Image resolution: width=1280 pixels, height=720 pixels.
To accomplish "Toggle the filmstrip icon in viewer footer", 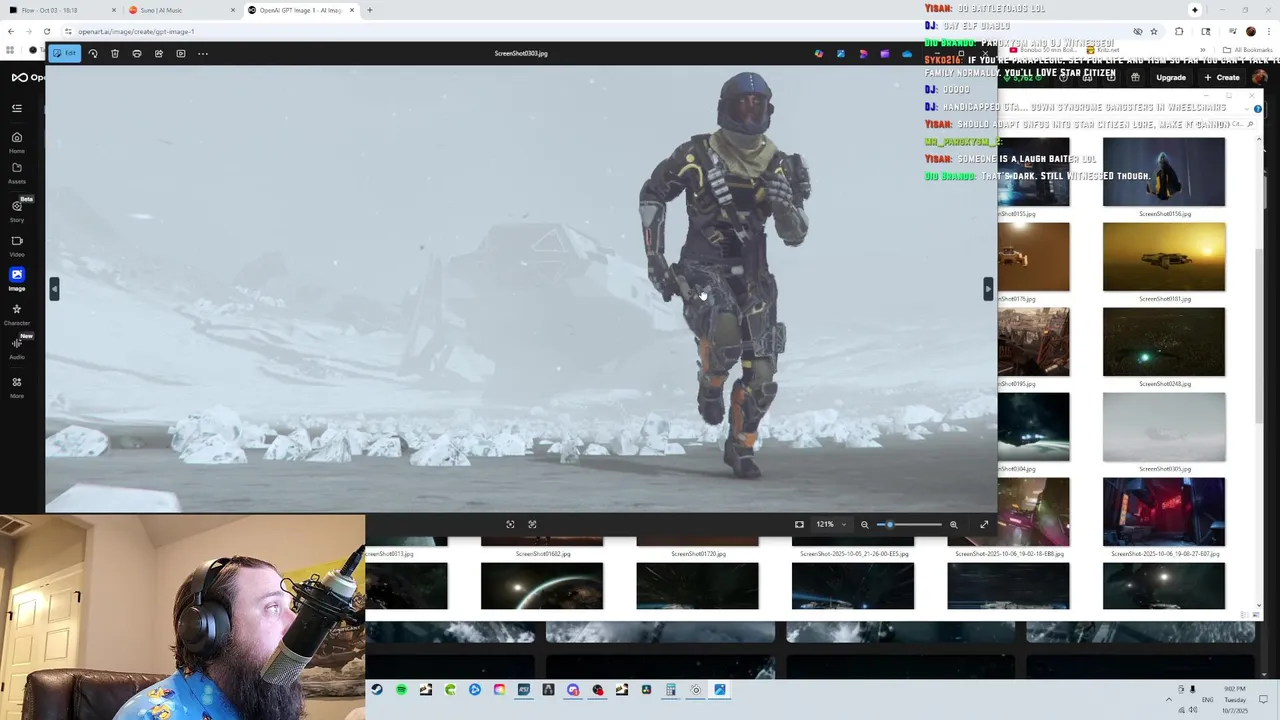I will 510,524.
